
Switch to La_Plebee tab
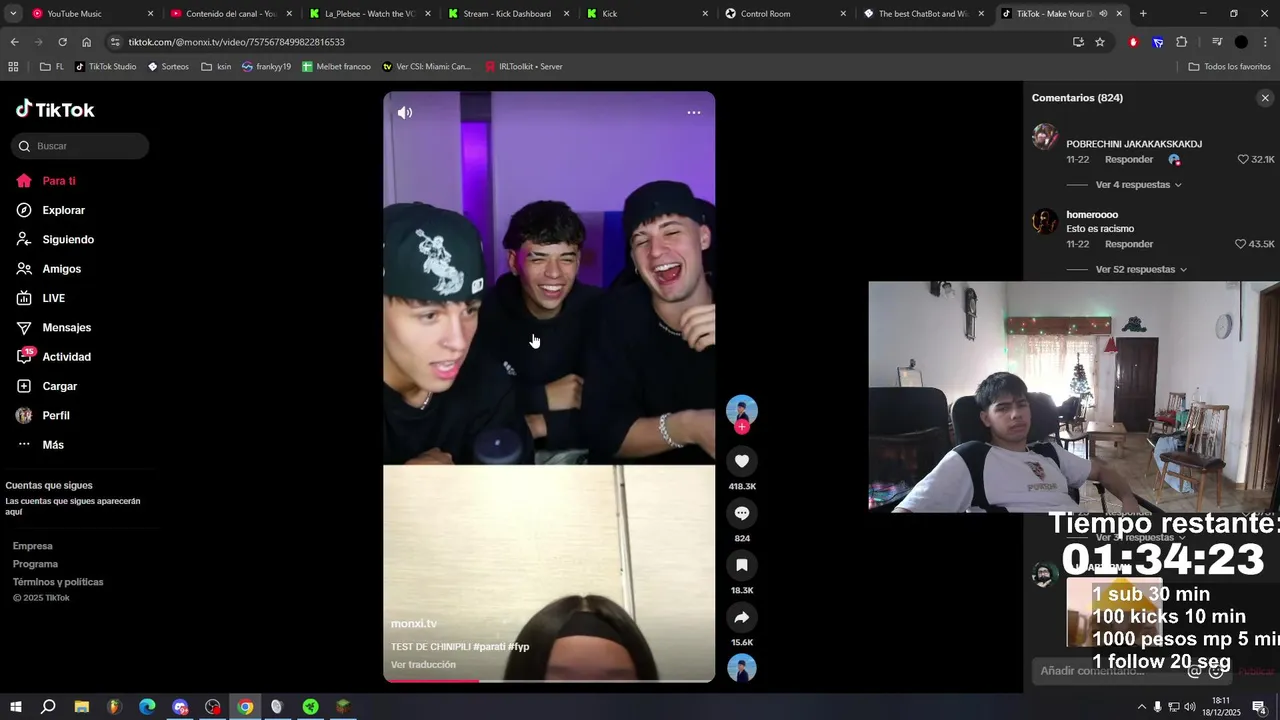368,14
